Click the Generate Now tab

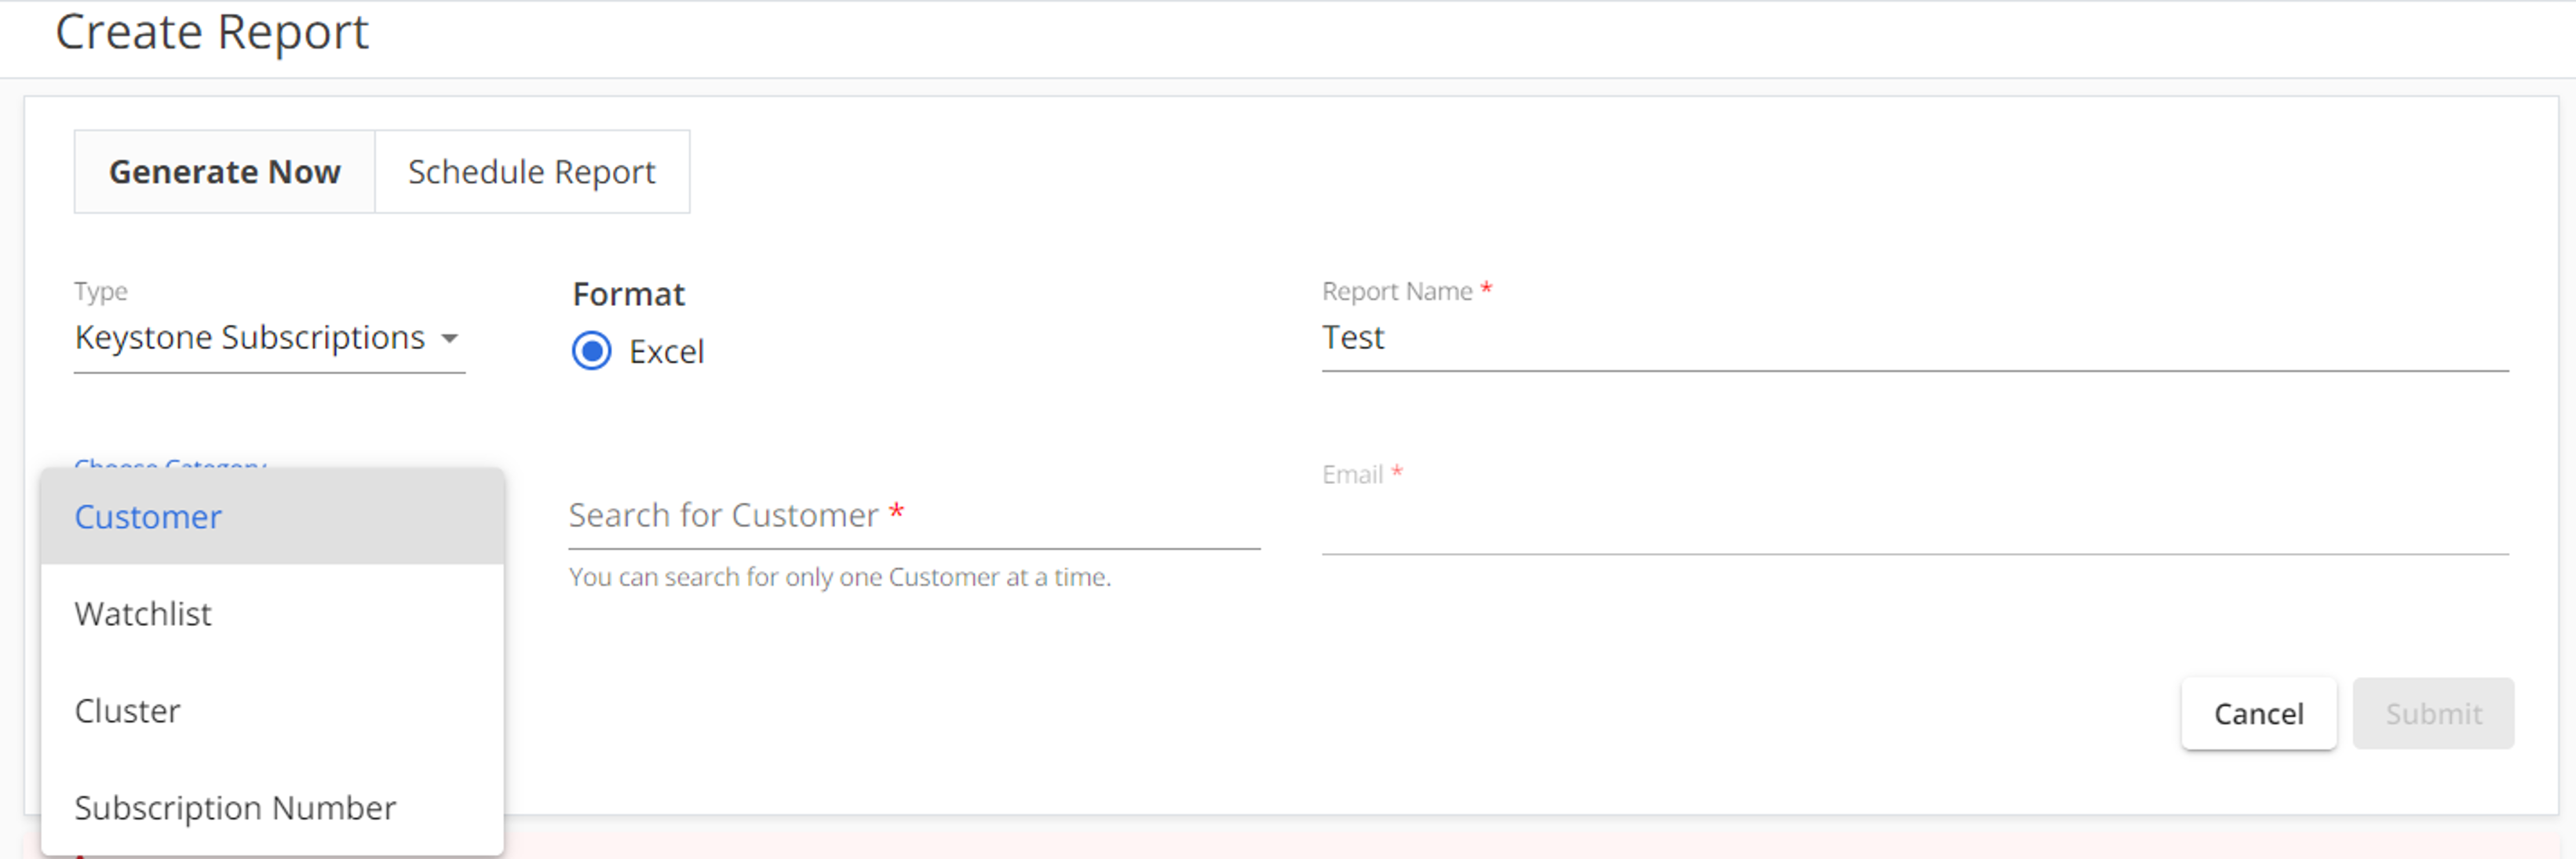tap(225, 171)
